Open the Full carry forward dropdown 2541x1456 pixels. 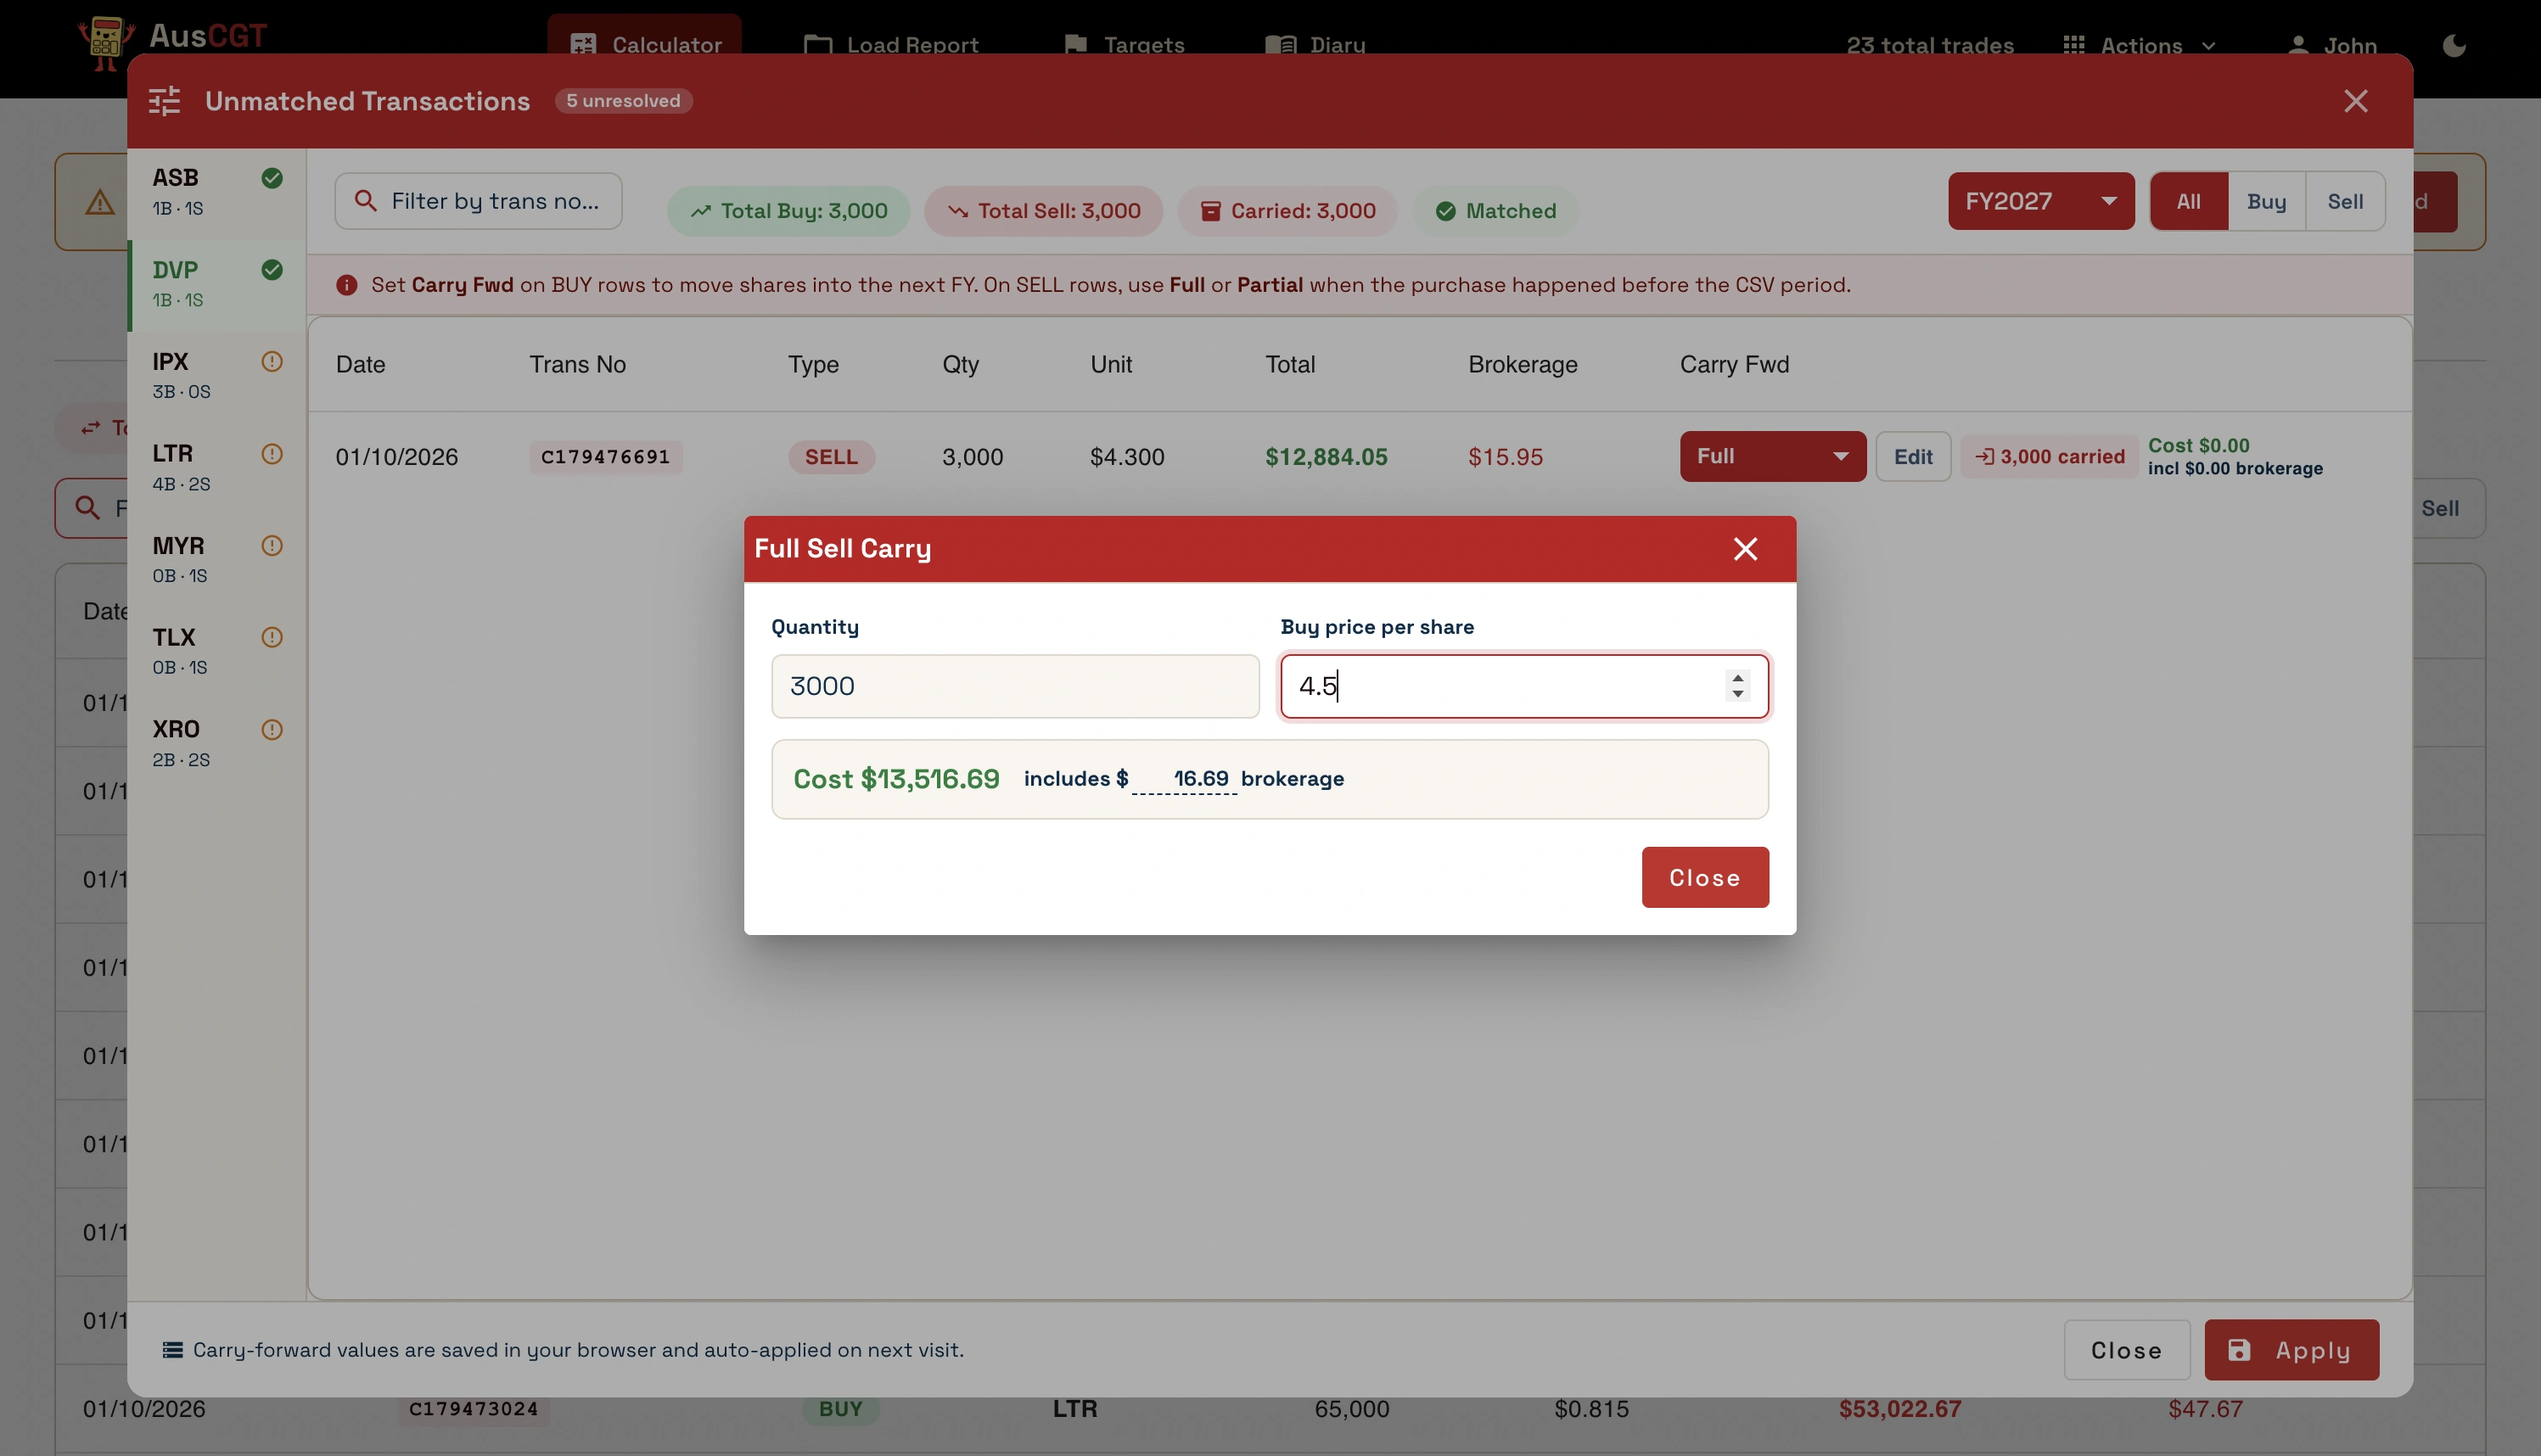(x=1772, y=456)
